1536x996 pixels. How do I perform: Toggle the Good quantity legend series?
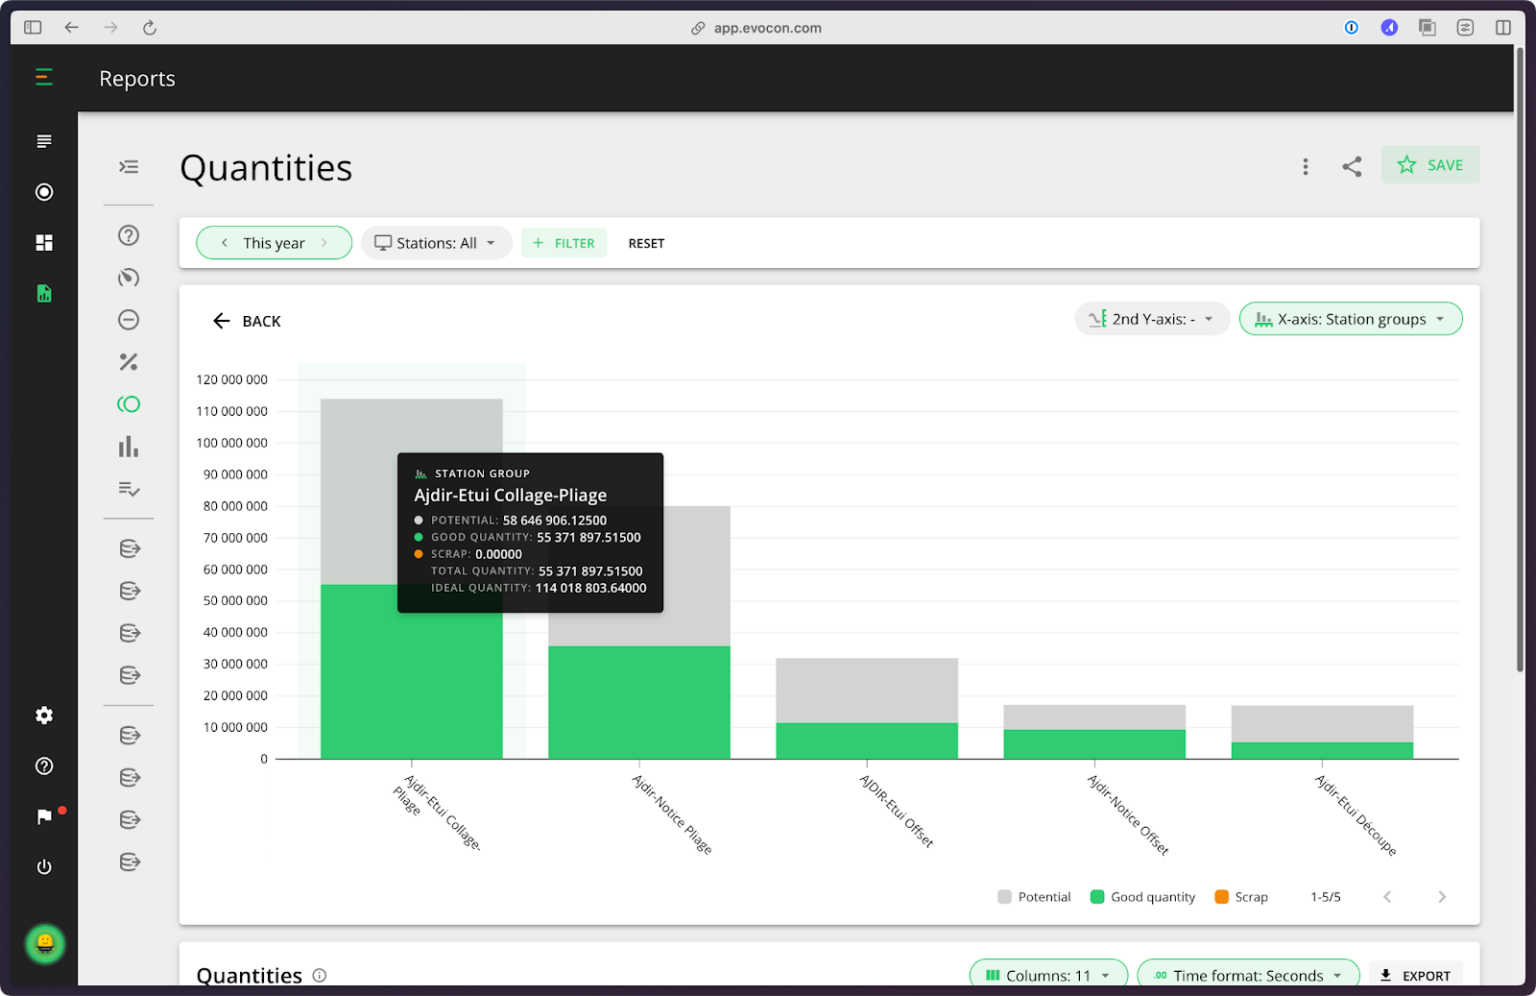(1142, 897)
